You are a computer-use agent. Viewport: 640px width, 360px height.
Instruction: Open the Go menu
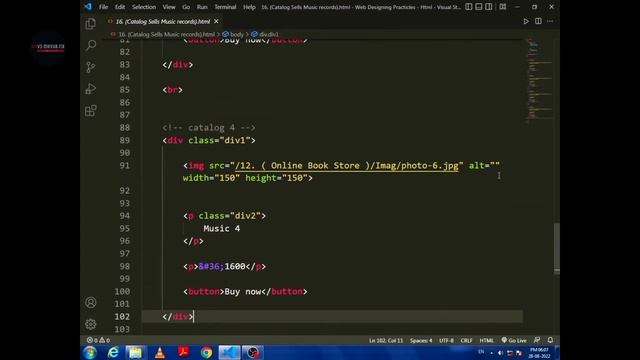[186, 7]
